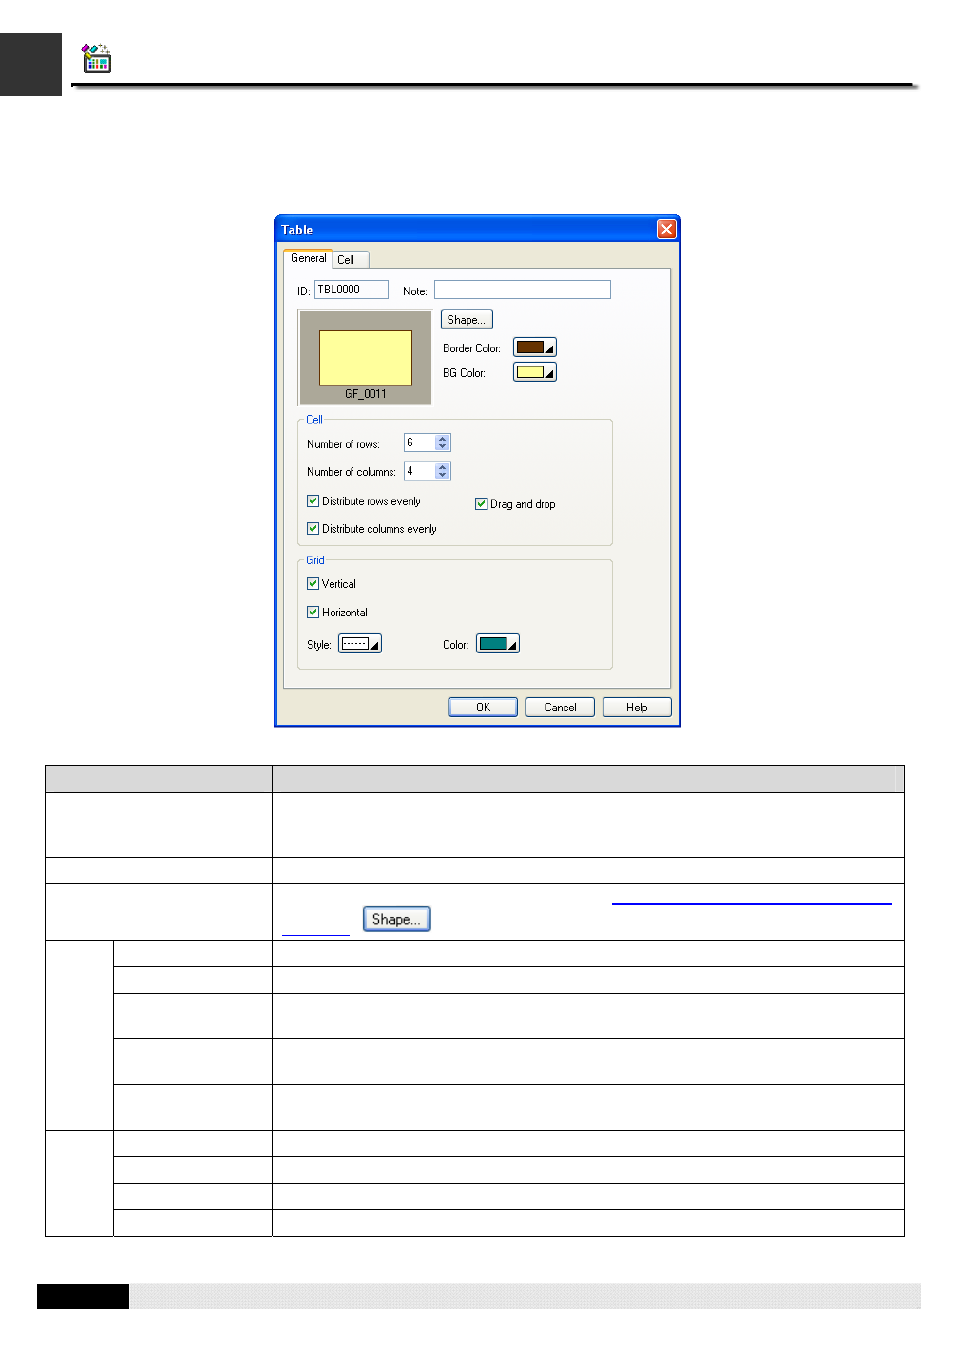Click the Cancel button
The width and height of the screenshot is (954, 1350).
[560, 707]
